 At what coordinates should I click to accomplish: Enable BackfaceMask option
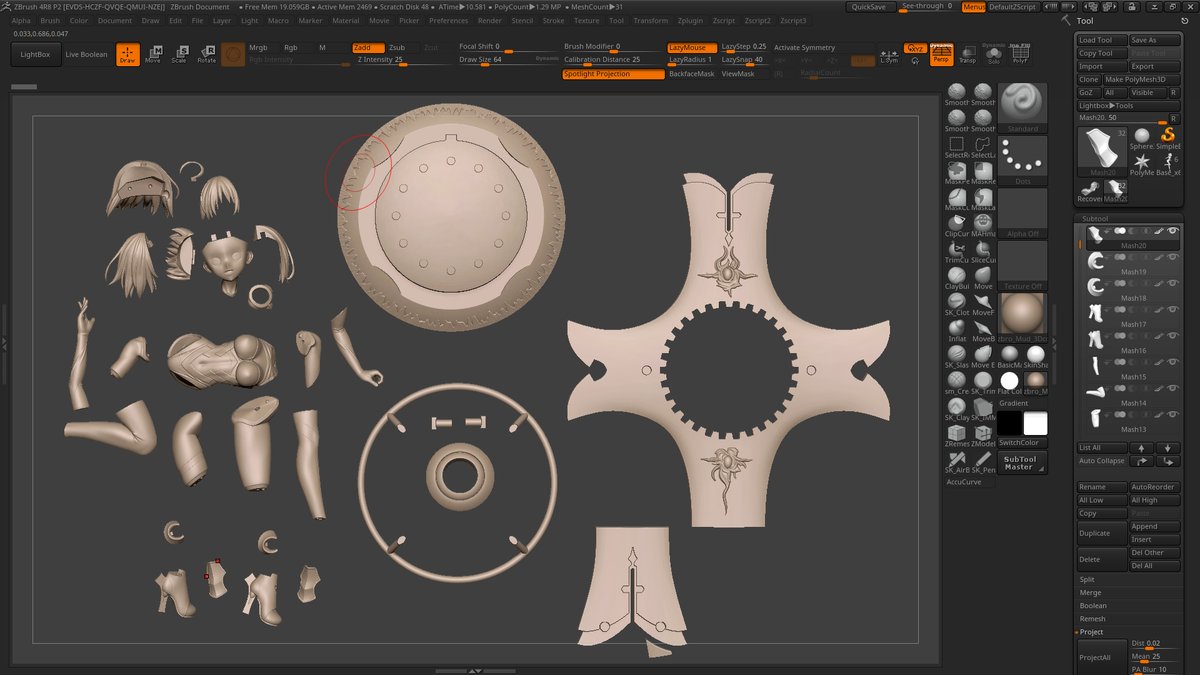[x=691, y=74]
